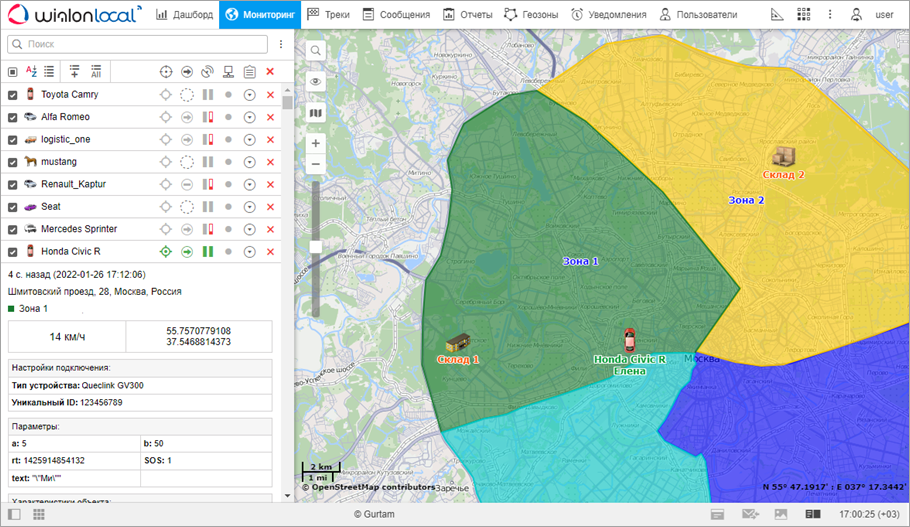Uncheck the mustang unit checkbox

point(13,162)
